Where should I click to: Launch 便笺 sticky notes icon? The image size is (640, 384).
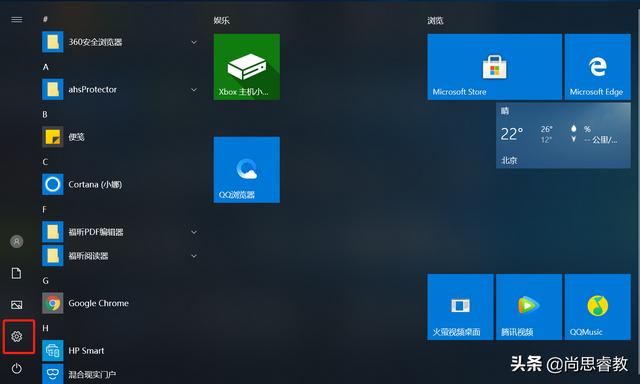(x=53, y=137)
